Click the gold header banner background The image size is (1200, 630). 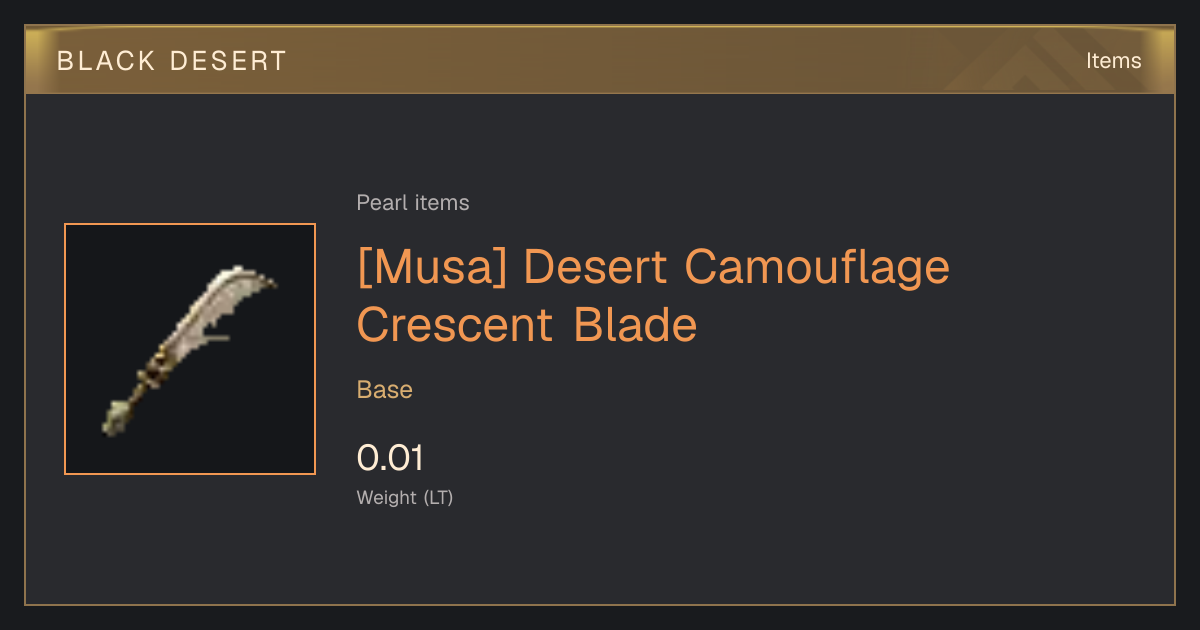(600, 60)
